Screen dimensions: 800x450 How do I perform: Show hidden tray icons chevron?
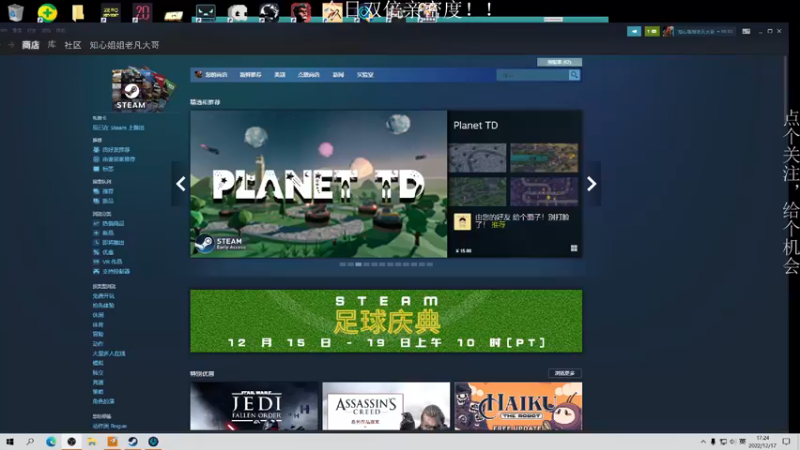(703, 442)
